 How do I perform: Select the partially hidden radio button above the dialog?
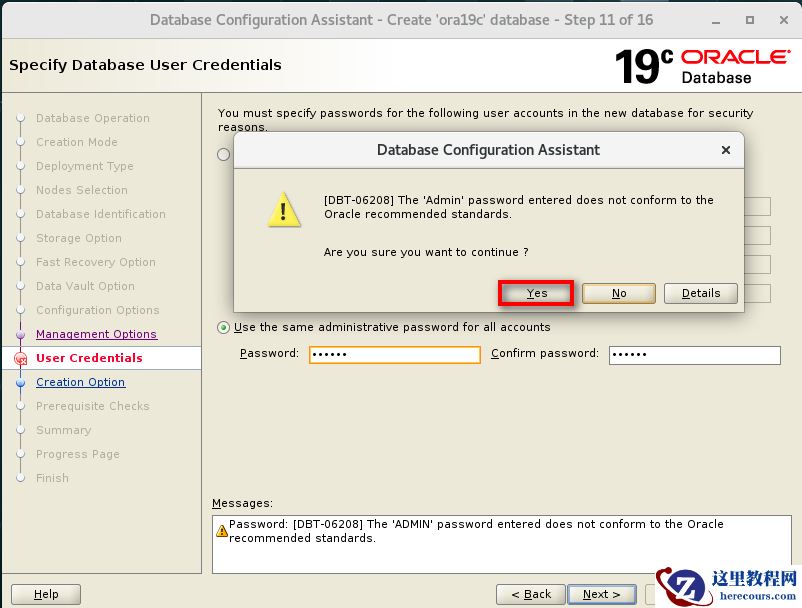coord(224,154)
